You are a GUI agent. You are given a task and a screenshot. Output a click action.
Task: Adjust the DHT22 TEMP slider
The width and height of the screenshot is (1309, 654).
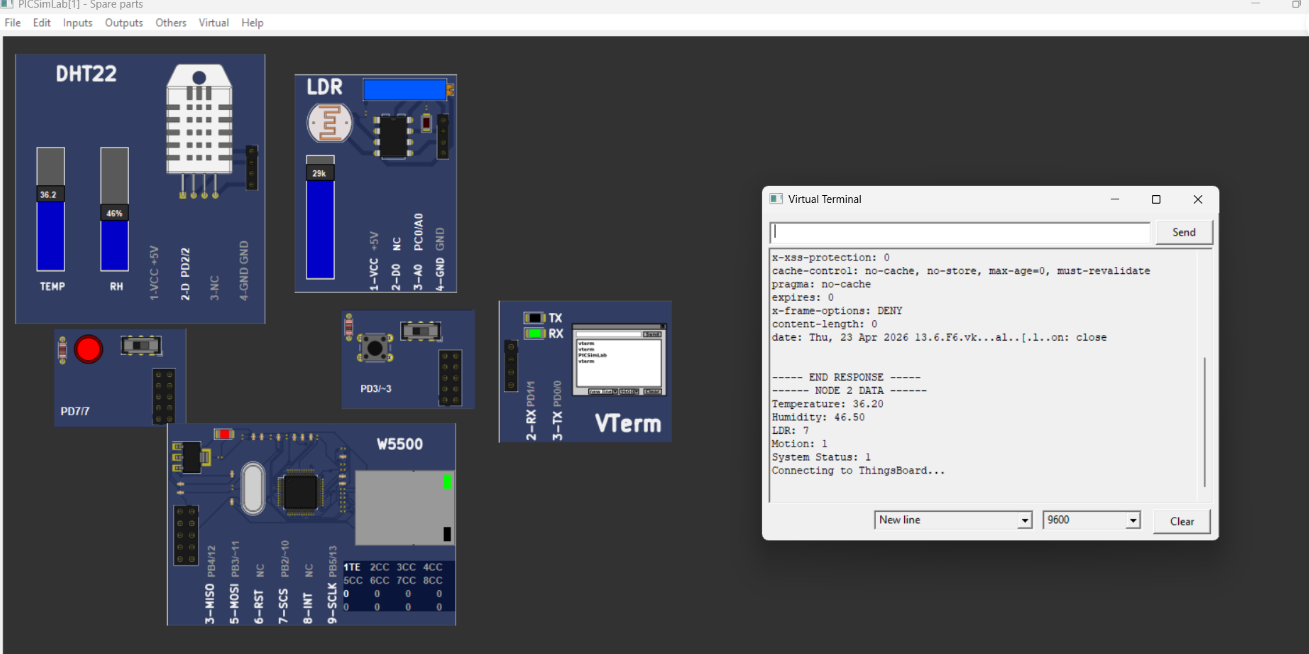[x=51, y=209]
